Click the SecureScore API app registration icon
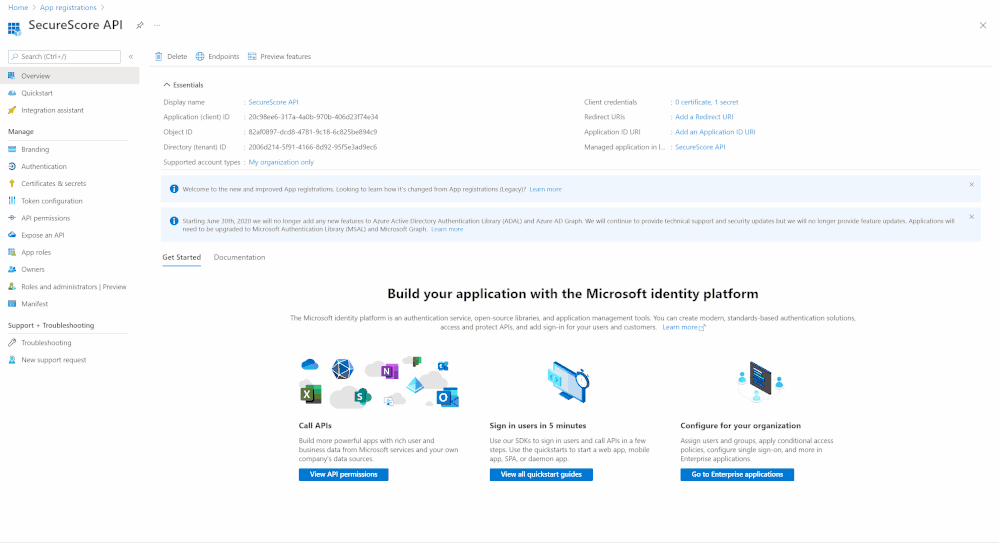999x543 pixels. coord(14,29)
